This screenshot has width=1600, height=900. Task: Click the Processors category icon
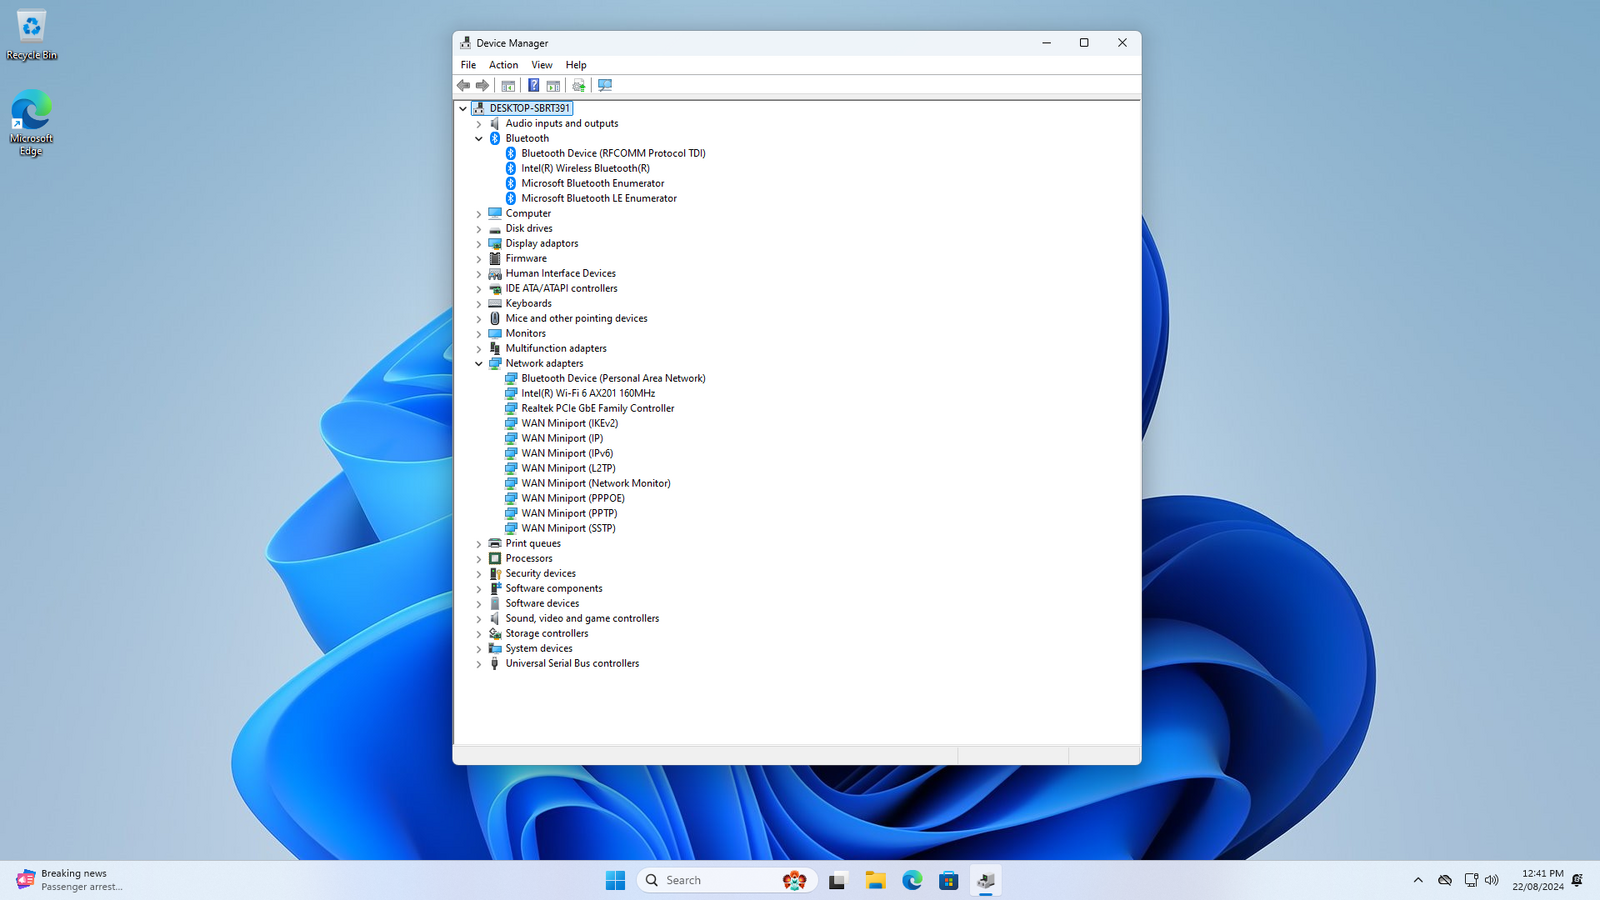pyautogui.click(x=495, y=558)
